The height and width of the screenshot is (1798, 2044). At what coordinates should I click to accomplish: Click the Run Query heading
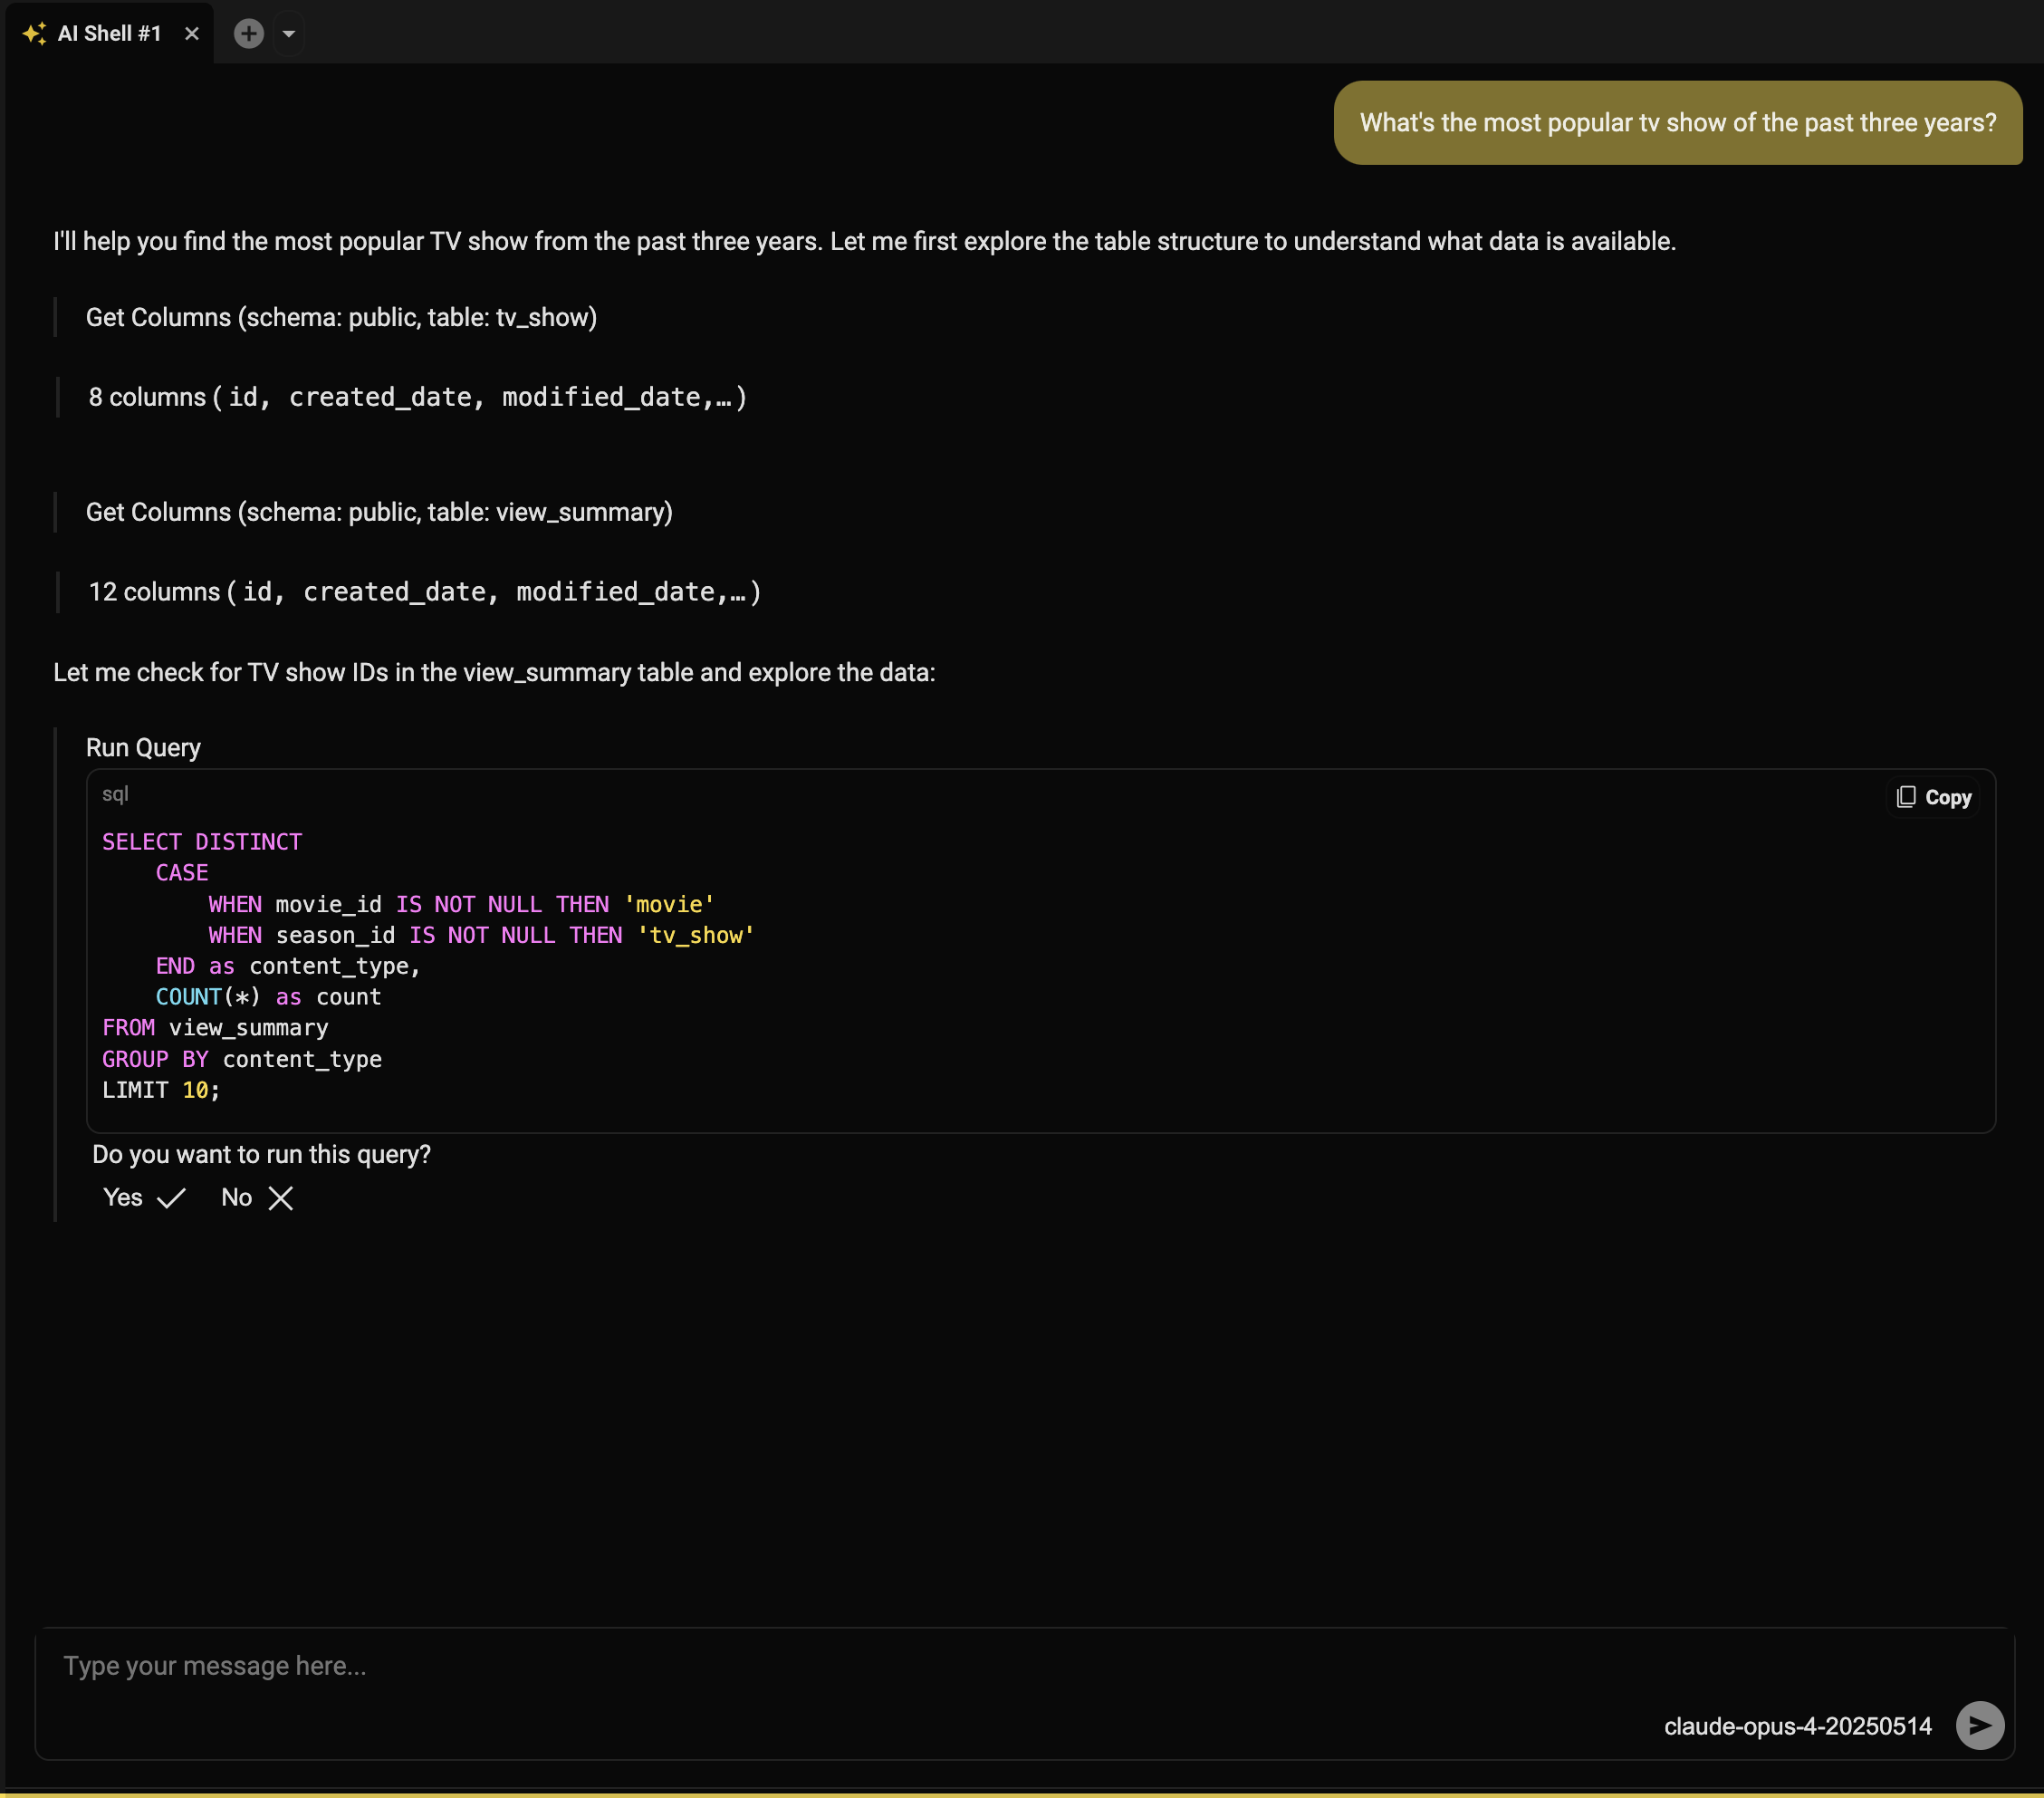click(x=143, y=748)
